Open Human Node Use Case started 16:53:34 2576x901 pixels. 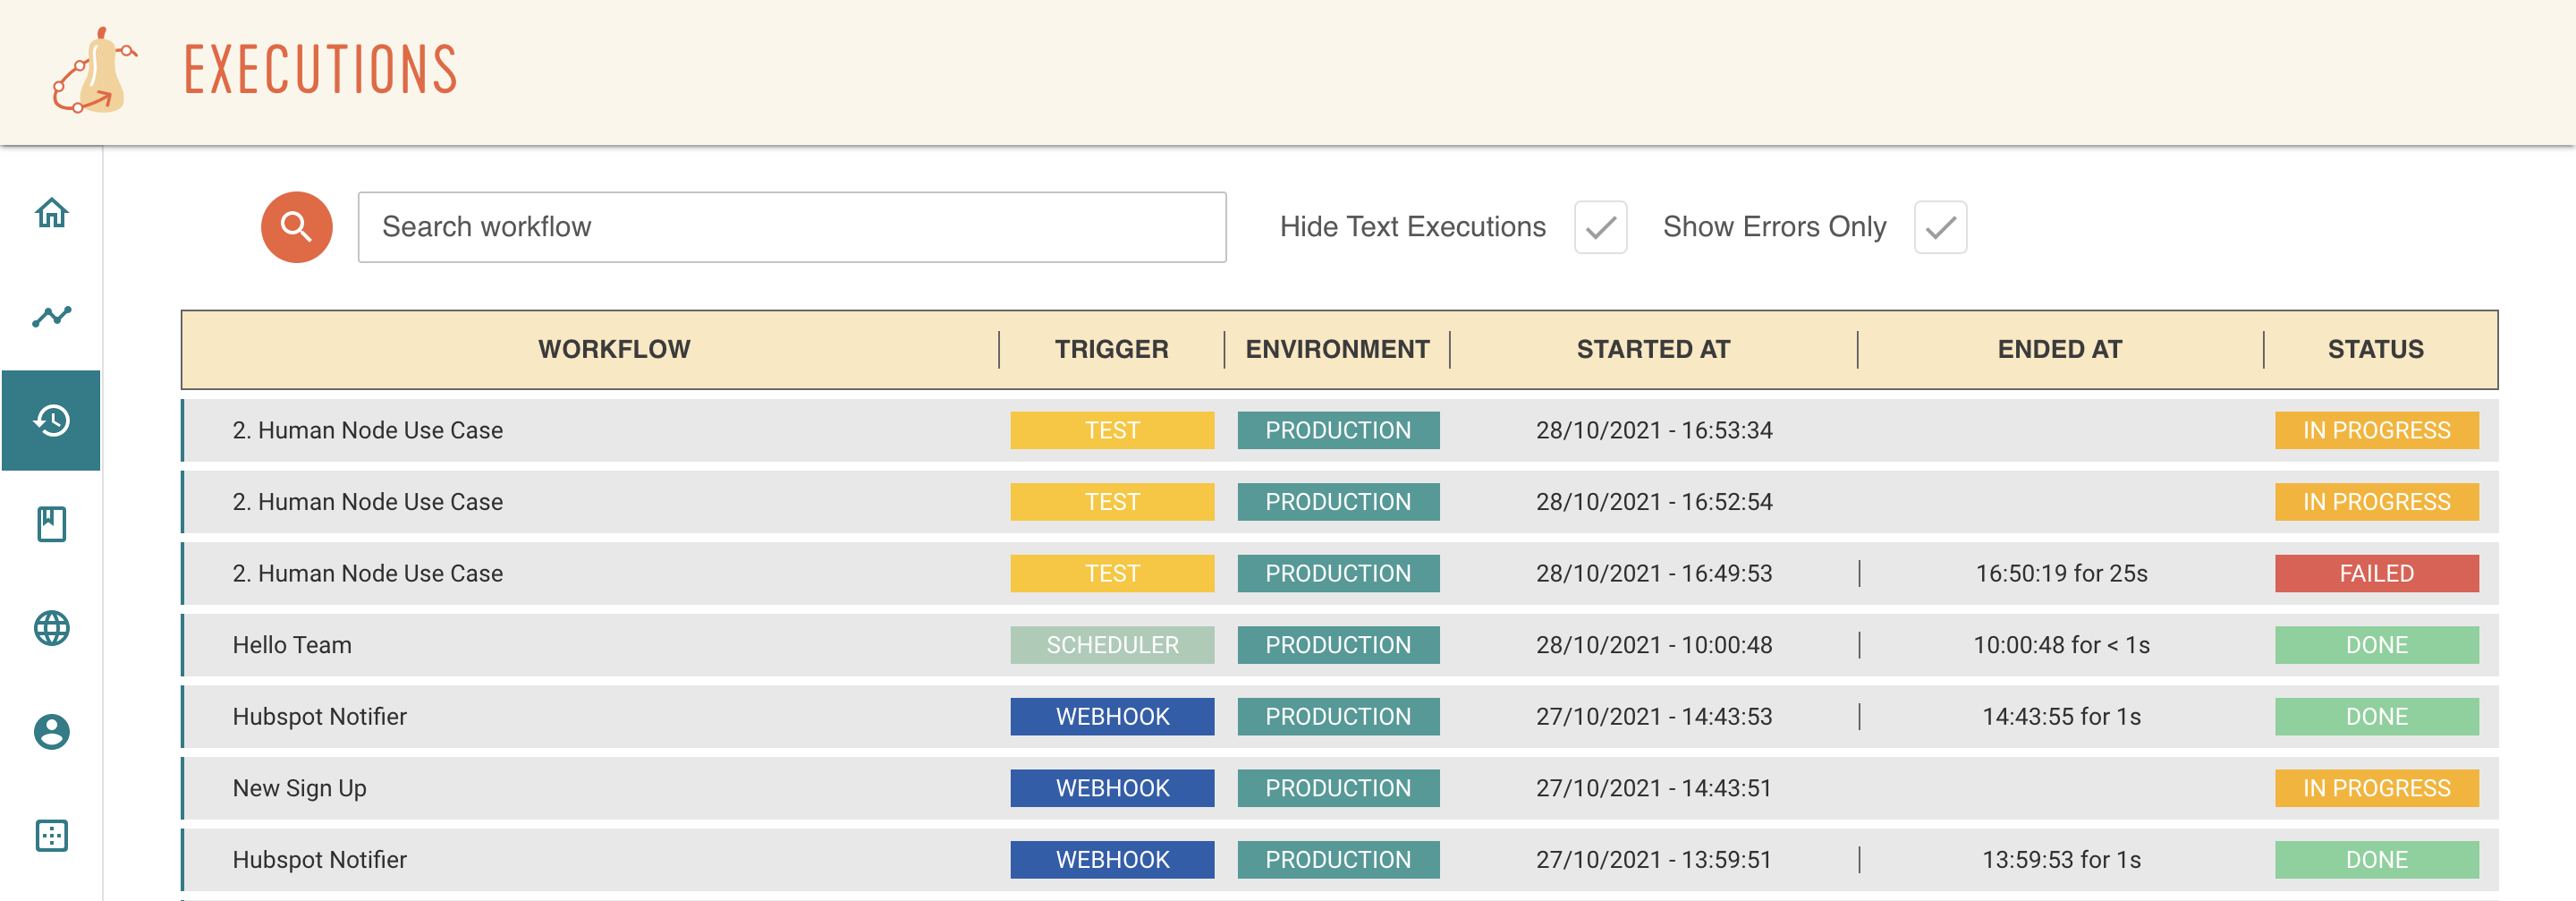pos(1340,430)
